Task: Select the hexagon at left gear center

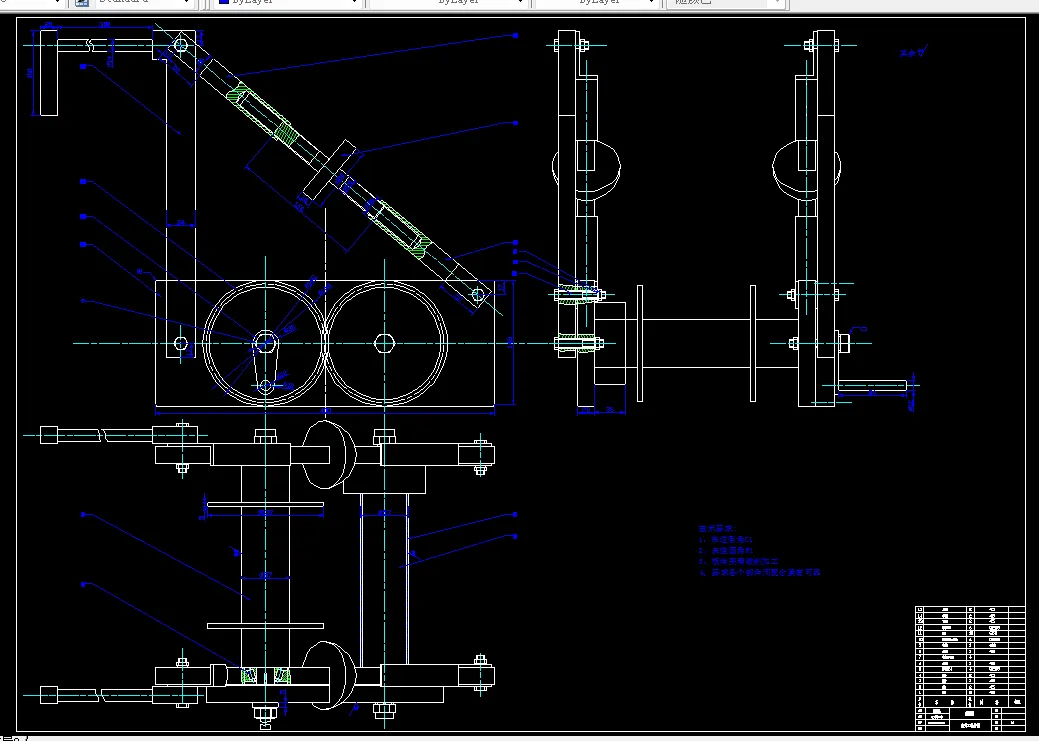Action: pyautogui.click(x=265, y=343)
